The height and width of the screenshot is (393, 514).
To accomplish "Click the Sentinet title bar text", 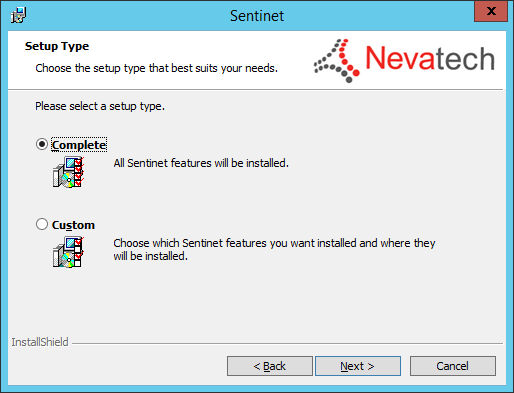I will [x=257, y=16].
